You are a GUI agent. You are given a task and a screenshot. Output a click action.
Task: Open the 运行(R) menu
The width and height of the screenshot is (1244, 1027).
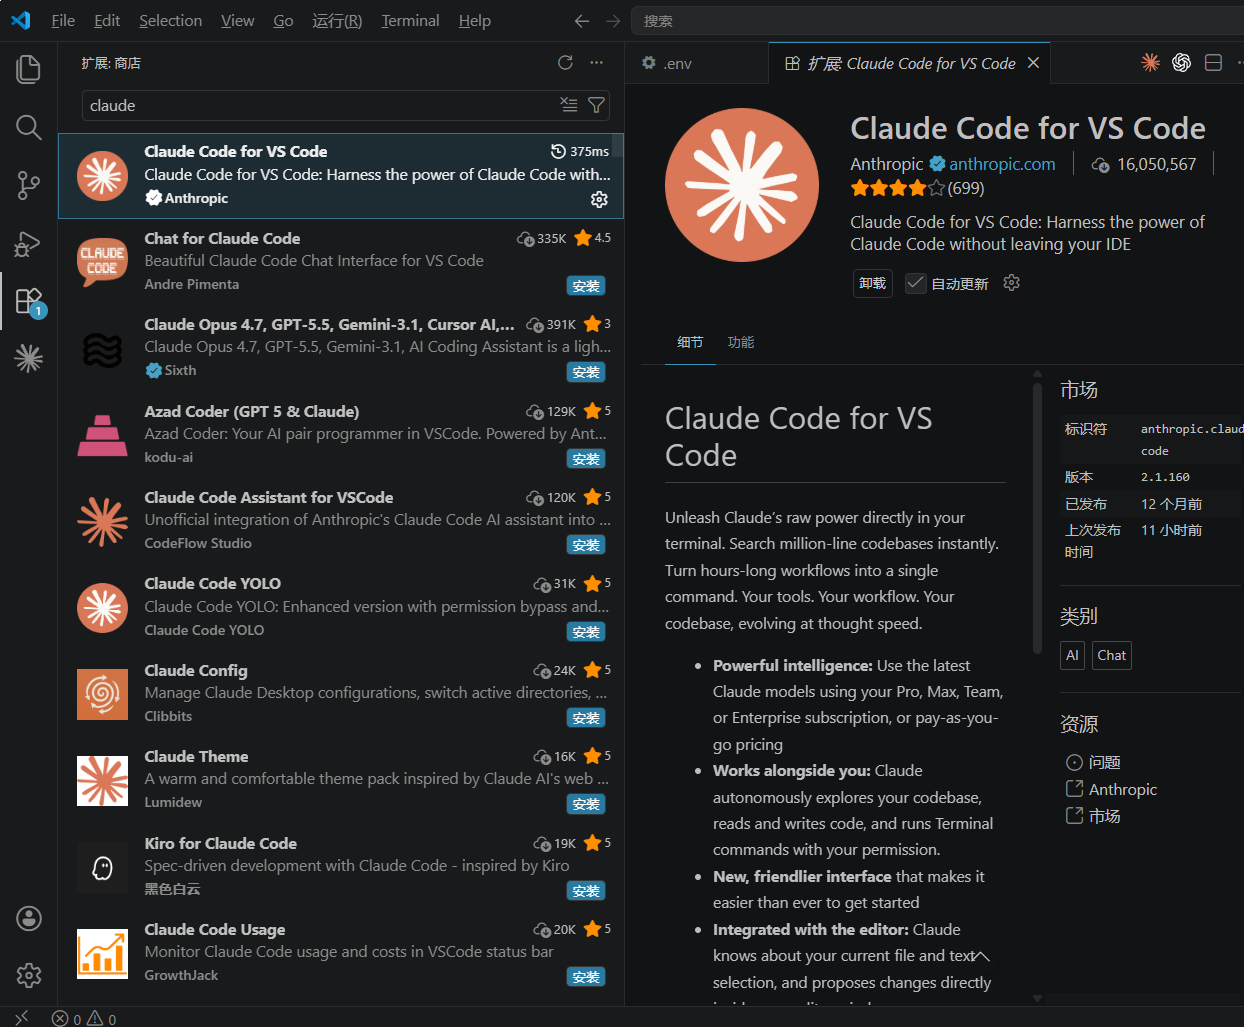(337, 20)
